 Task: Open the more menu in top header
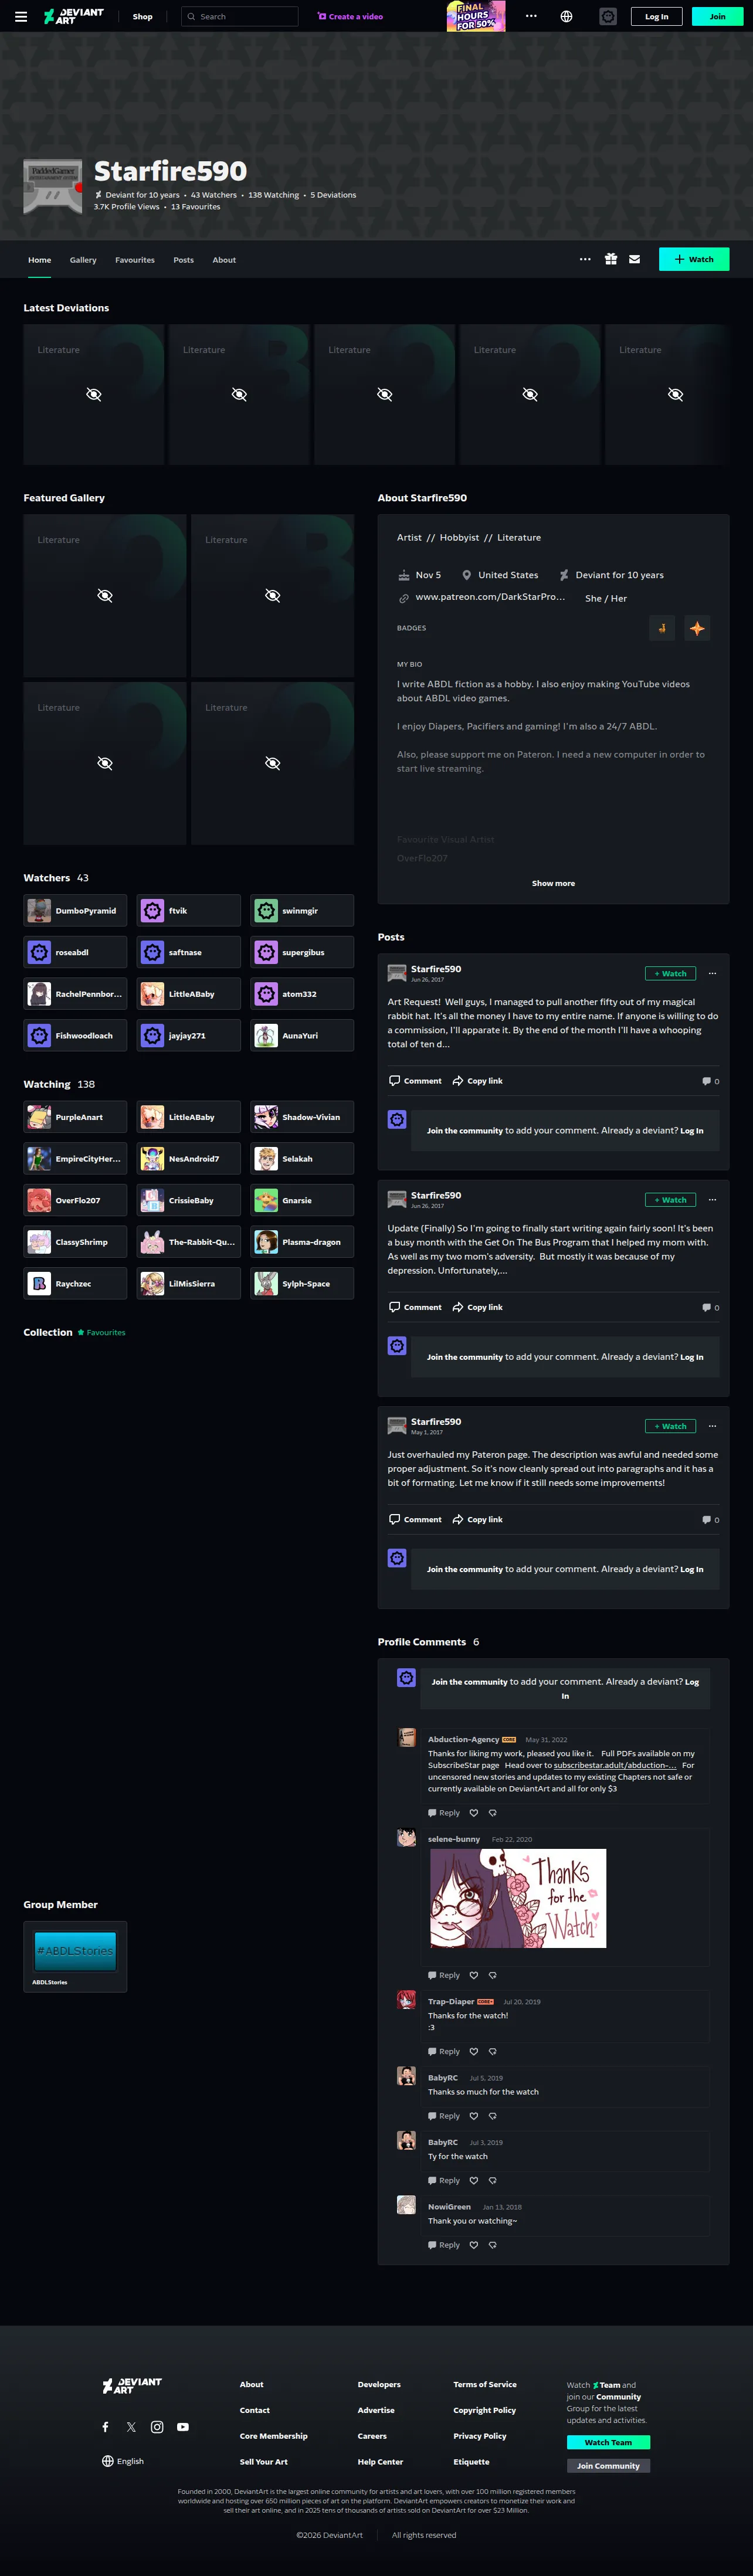point(531,16)
